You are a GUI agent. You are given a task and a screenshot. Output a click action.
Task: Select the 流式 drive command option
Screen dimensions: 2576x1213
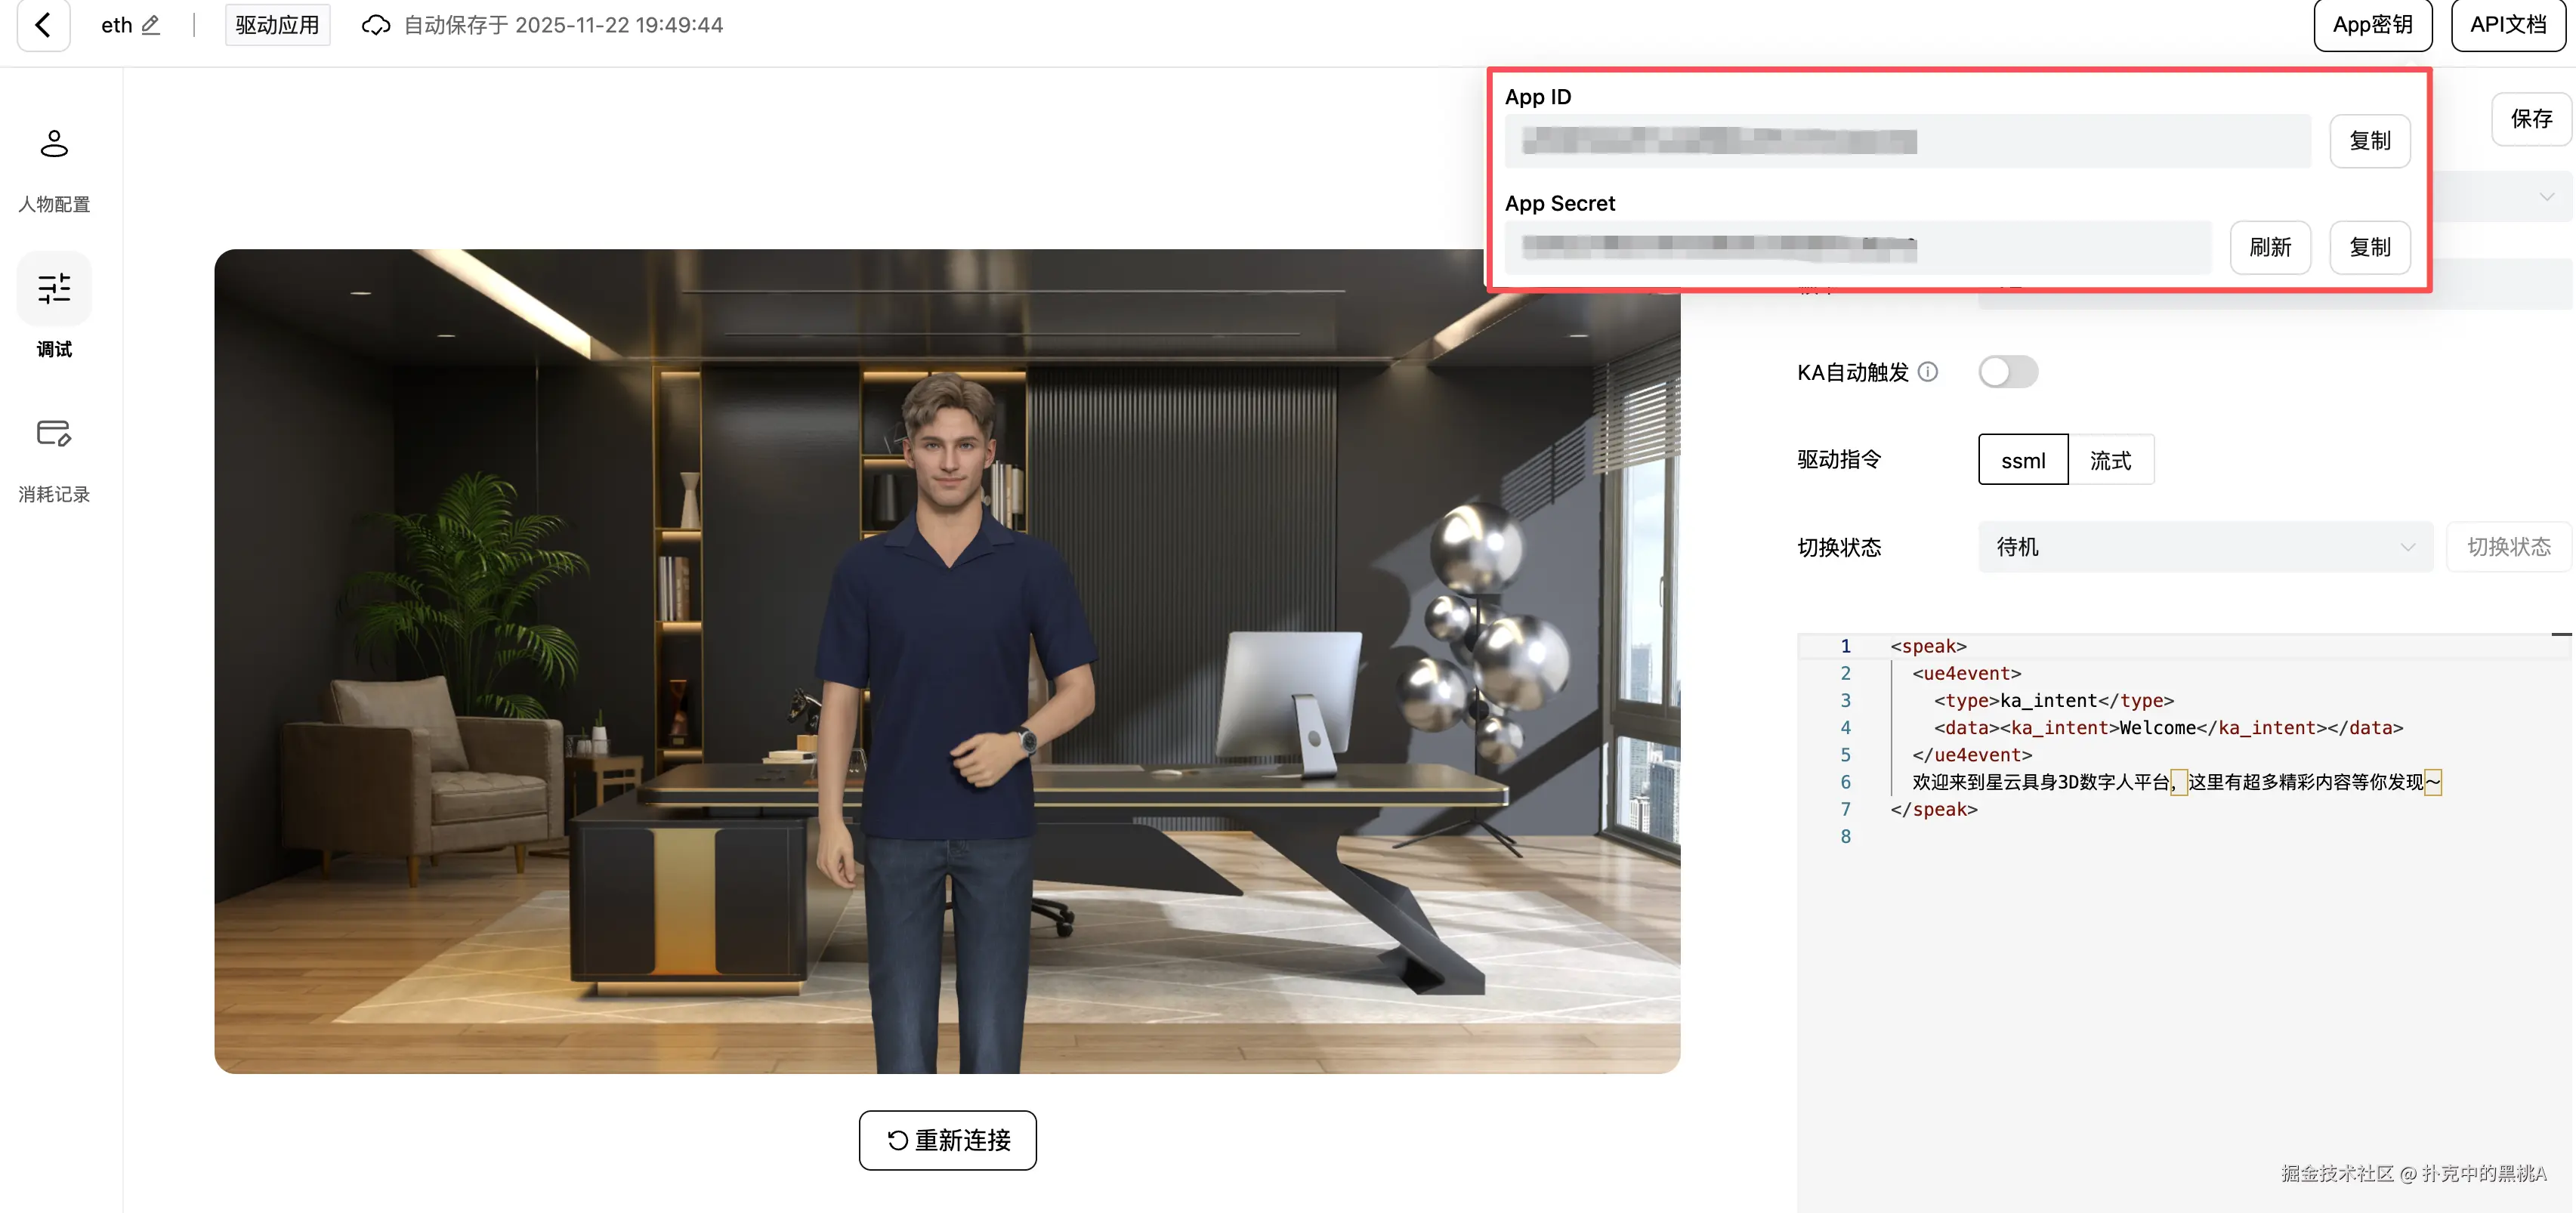pos(2110,460)
